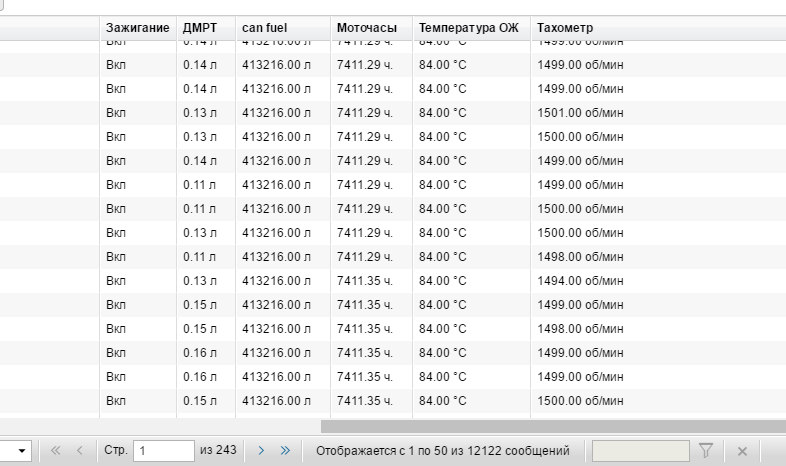Click the message count text showing 12122 сообщений

tap(442, 451)
